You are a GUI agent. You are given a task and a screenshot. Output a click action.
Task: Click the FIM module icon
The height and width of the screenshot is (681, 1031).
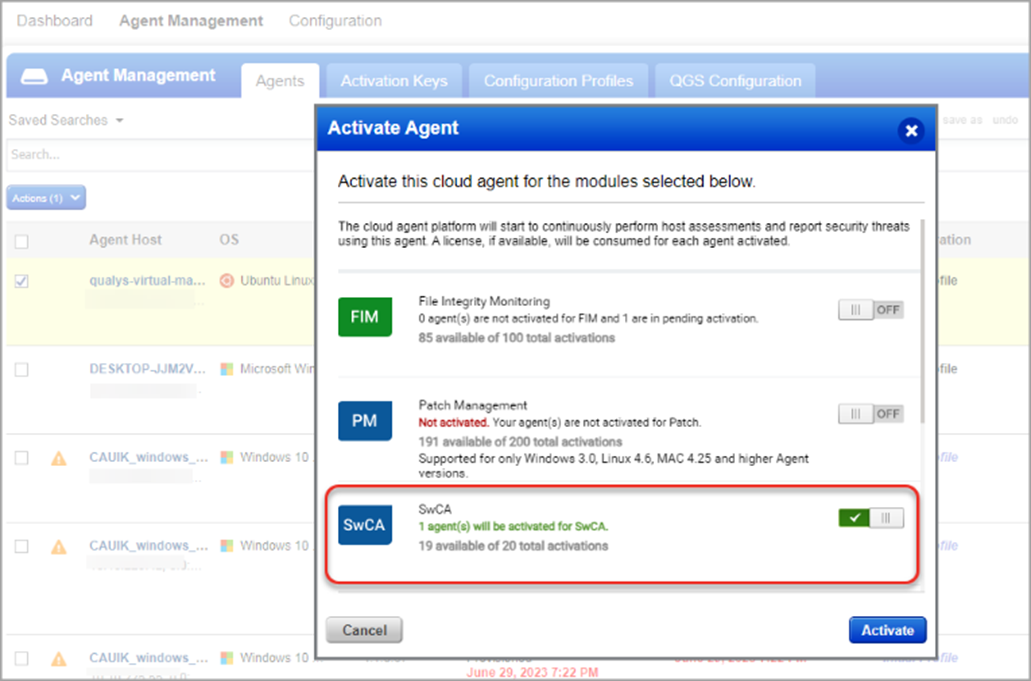pyautogui.click(x=365, y=317)
